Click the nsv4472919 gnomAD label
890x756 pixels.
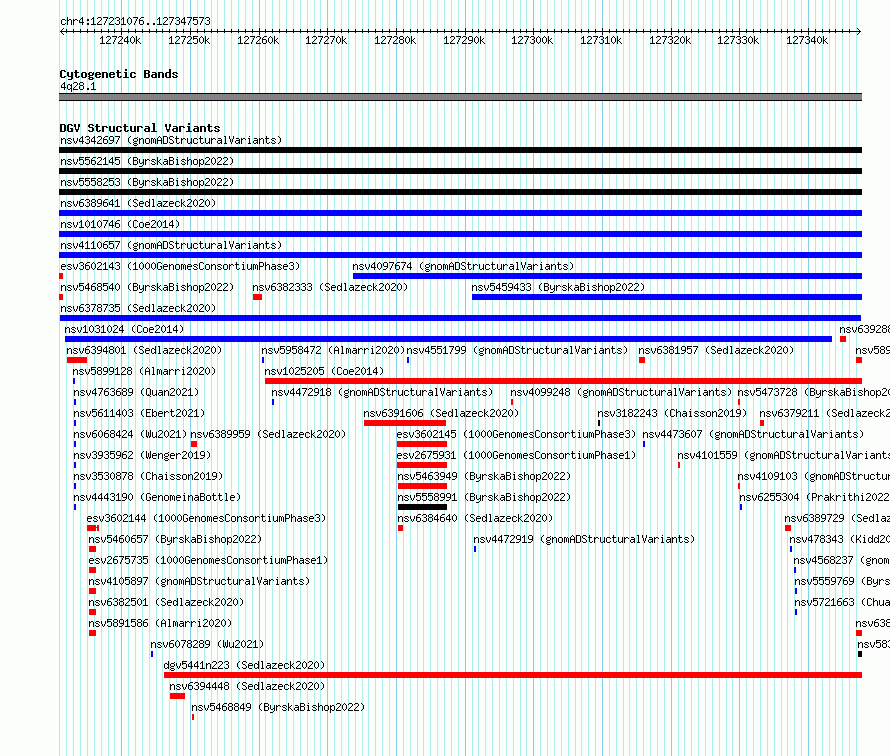584,539
